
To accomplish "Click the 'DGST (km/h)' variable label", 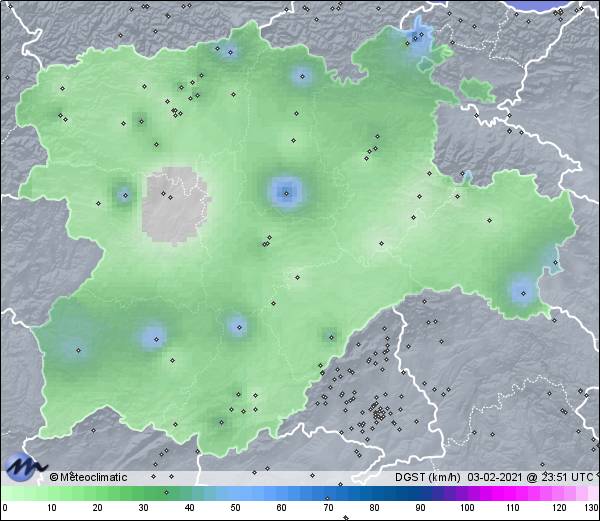I will tap(427, 477).
